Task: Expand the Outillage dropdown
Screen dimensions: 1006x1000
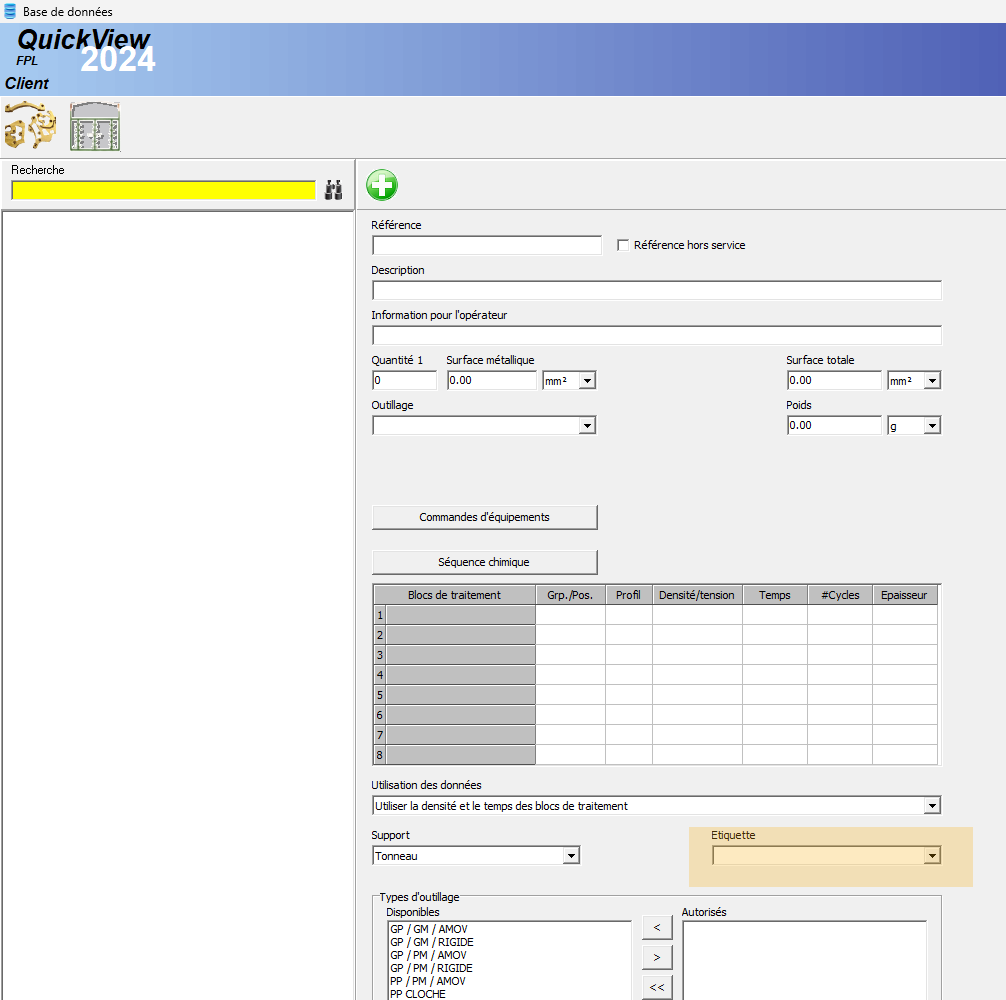Action: (x=587, y=426)
